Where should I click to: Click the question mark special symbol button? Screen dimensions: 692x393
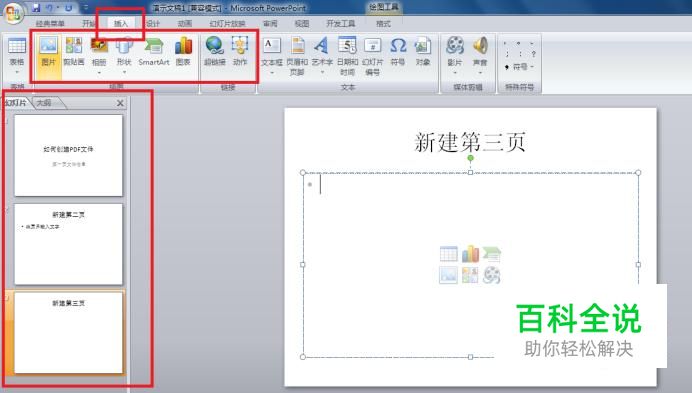click(533, 54)
